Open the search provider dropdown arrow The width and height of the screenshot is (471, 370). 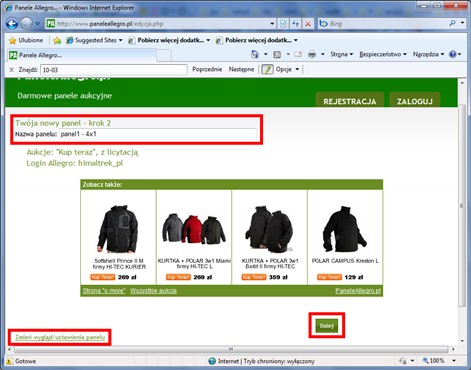pyautogui.click(x=463, y=23)
